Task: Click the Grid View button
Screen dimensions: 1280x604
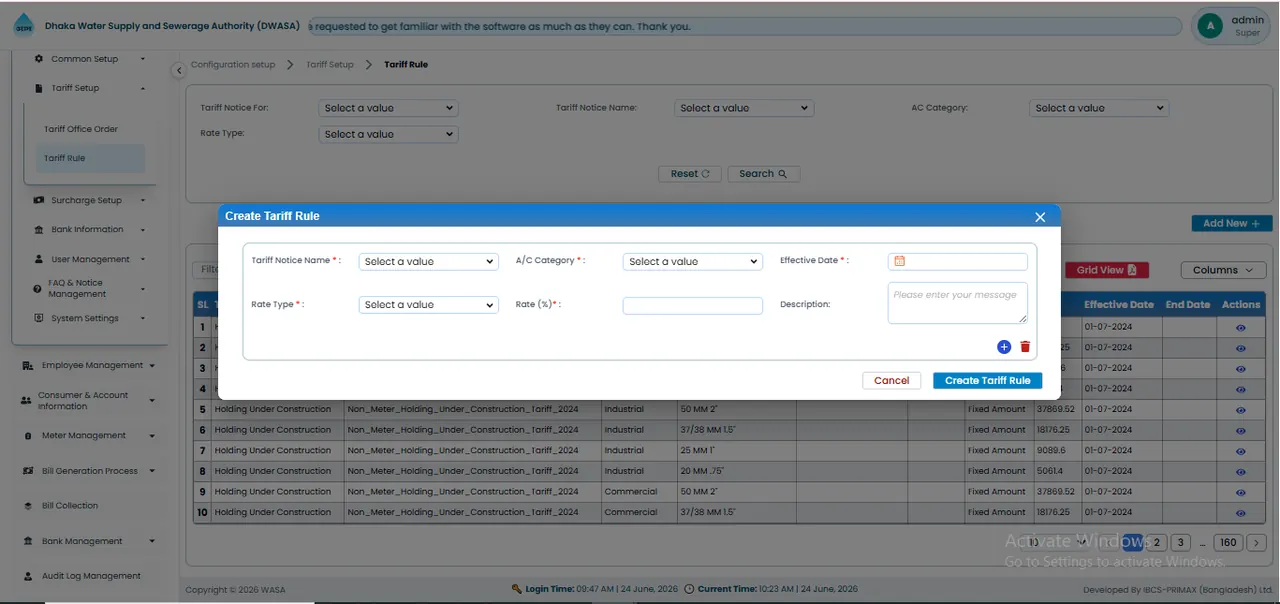Action: pos(1106,270)
